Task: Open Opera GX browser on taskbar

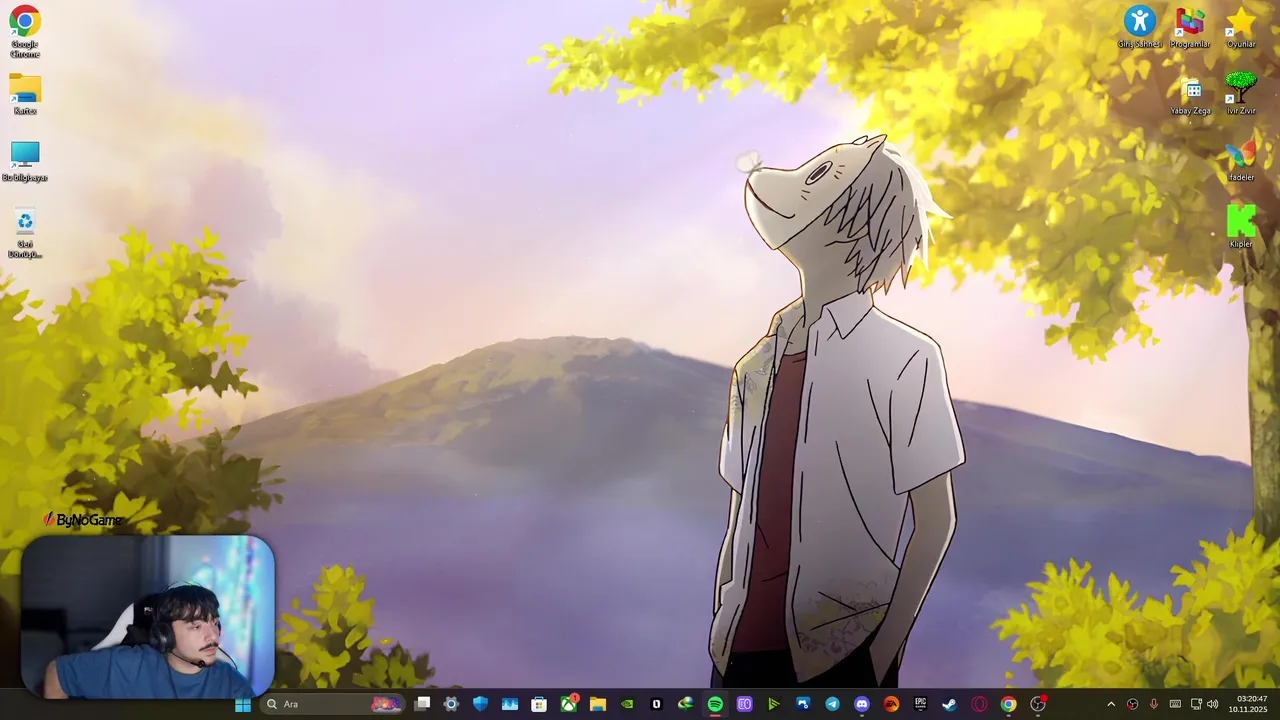Action: click(979, 704)
